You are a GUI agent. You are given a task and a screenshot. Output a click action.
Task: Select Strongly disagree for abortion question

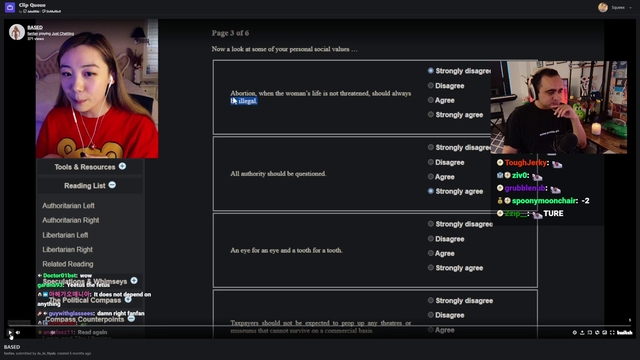click(x=431, y=71)
